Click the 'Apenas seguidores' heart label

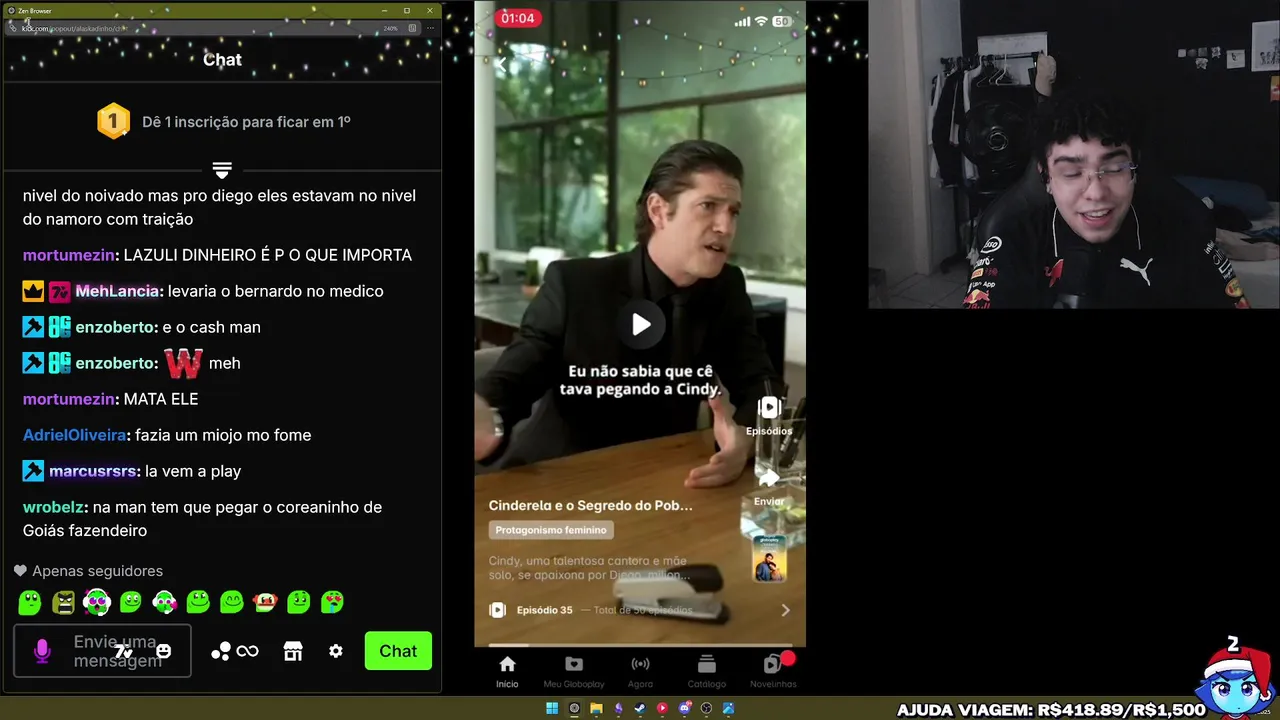88,571
